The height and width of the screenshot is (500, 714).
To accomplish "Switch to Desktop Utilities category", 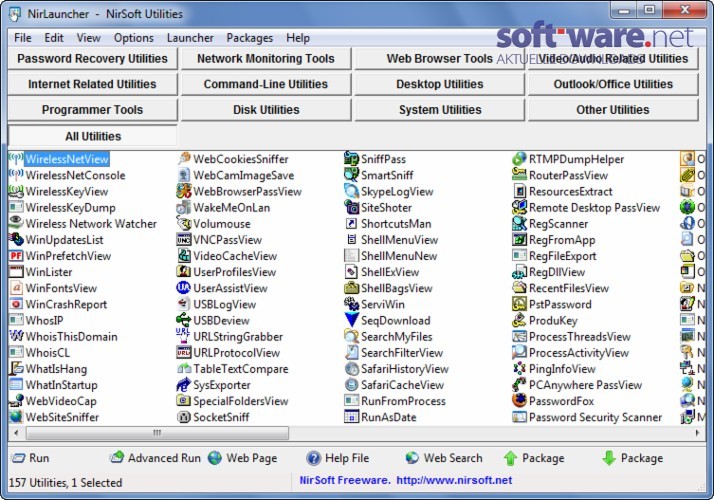I will click(439, 84).
